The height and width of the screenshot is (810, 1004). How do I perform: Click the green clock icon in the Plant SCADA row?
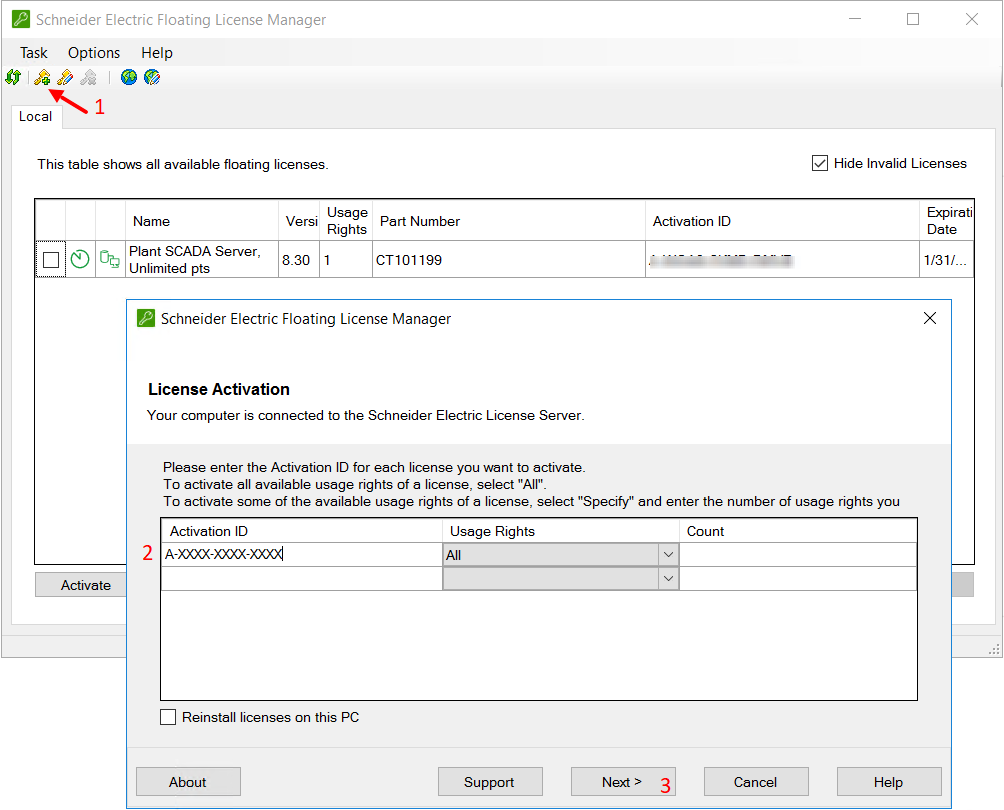(80, 259)
